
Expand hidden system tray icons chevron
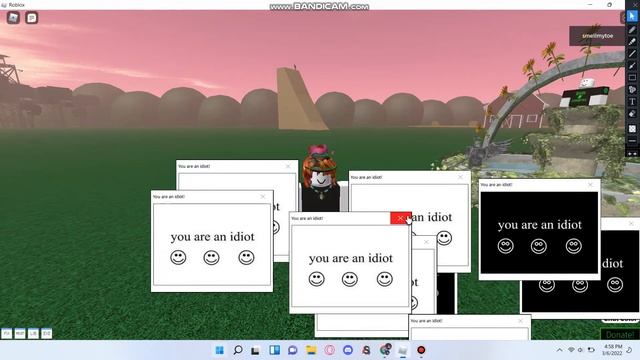coord(559,350)
